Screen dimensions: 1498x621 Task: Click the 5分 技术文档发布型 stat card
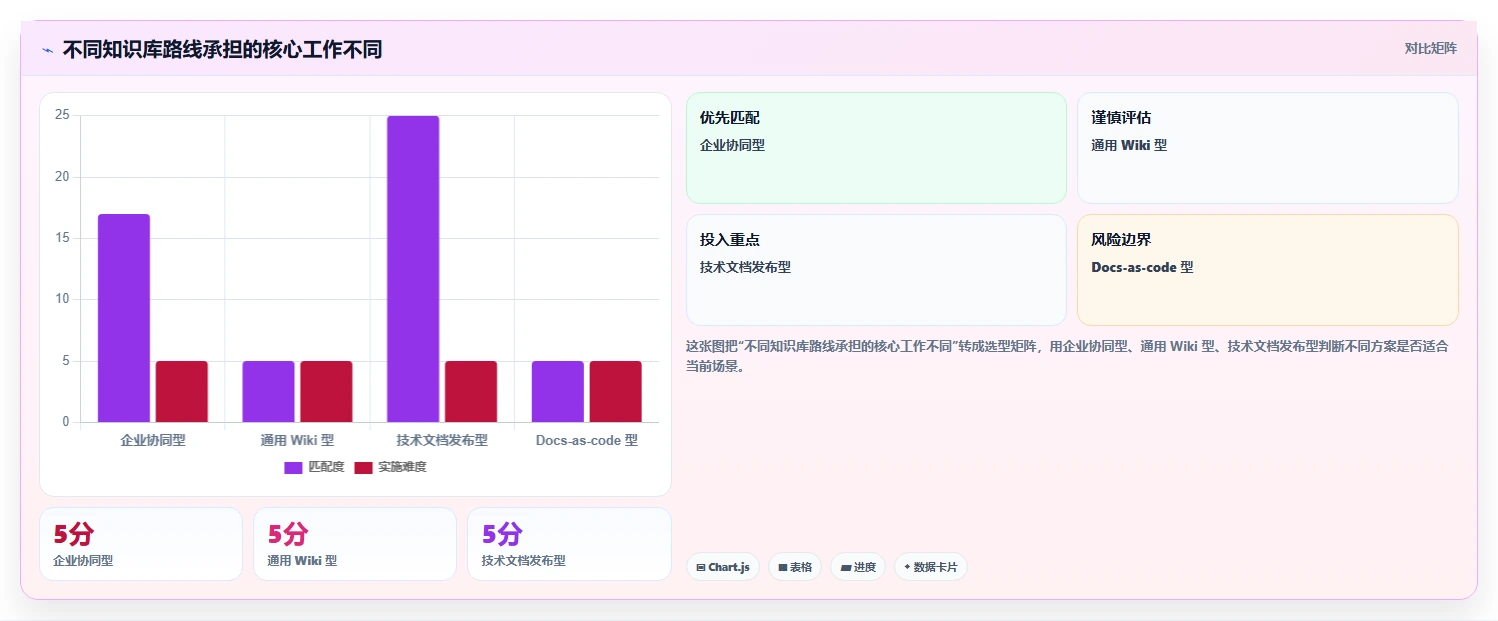[569, 544]
